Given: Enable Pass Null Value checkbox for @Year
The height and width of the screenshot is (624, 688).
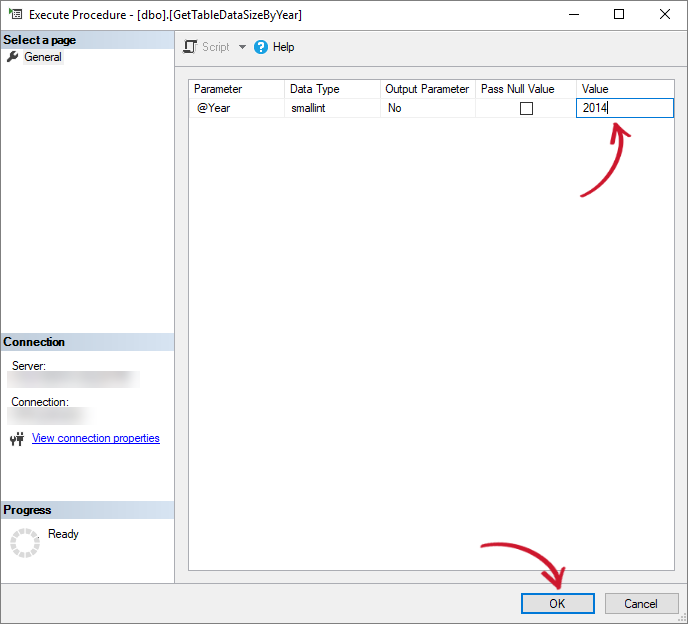Looking at the screenshot, I should pyautogui.click(x=526, y=108).
